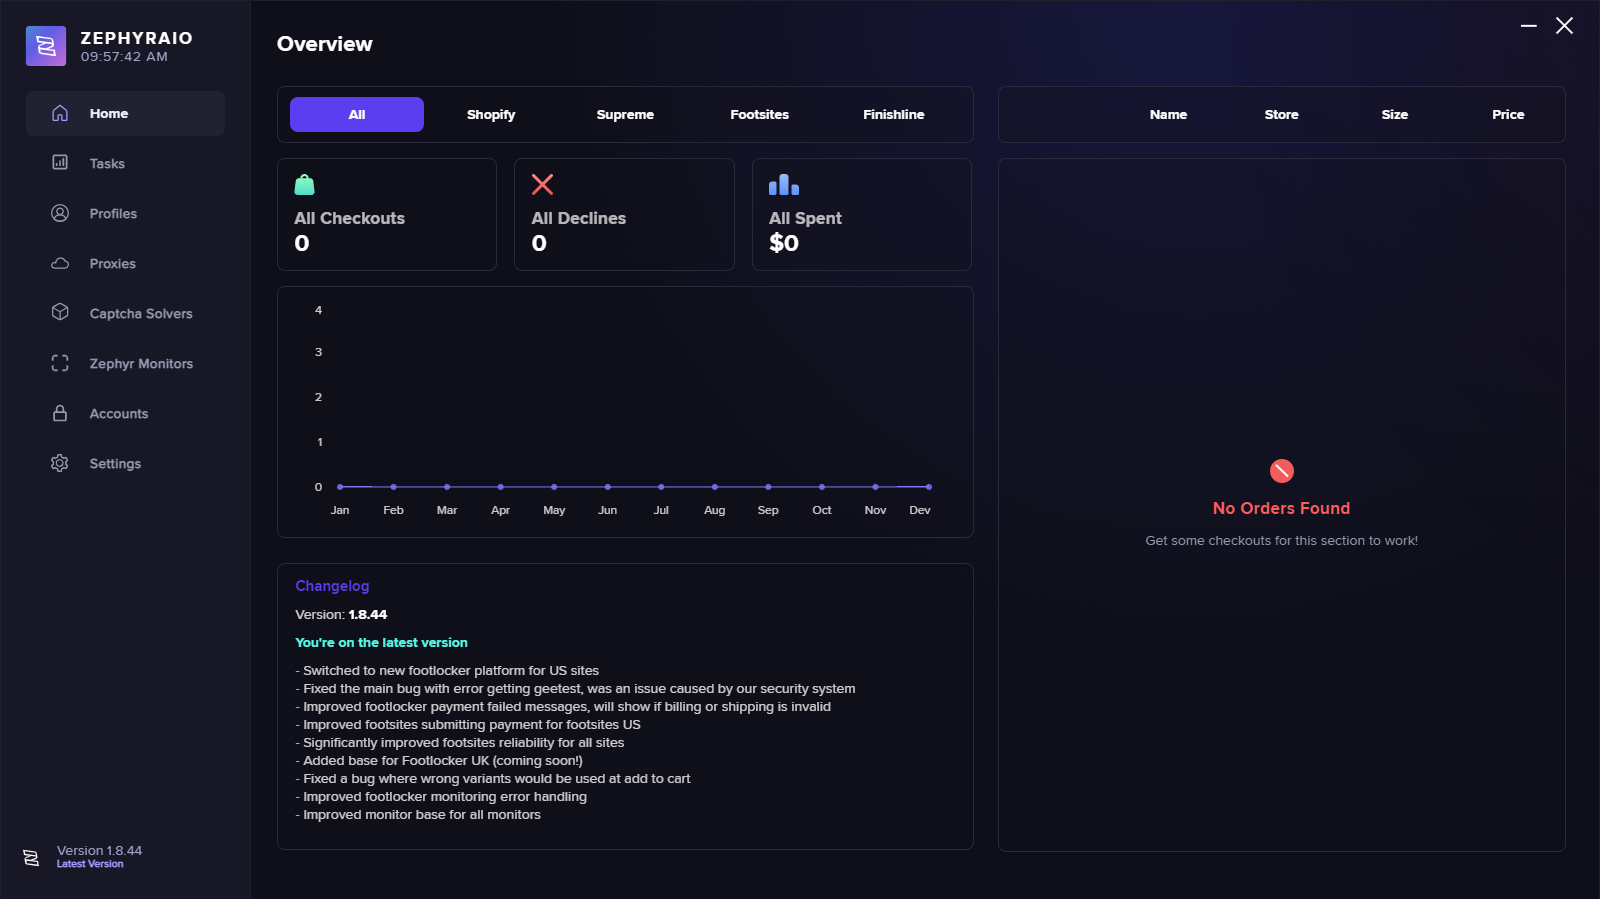Click the ZephyrAIO logo icon

point(46,46)
